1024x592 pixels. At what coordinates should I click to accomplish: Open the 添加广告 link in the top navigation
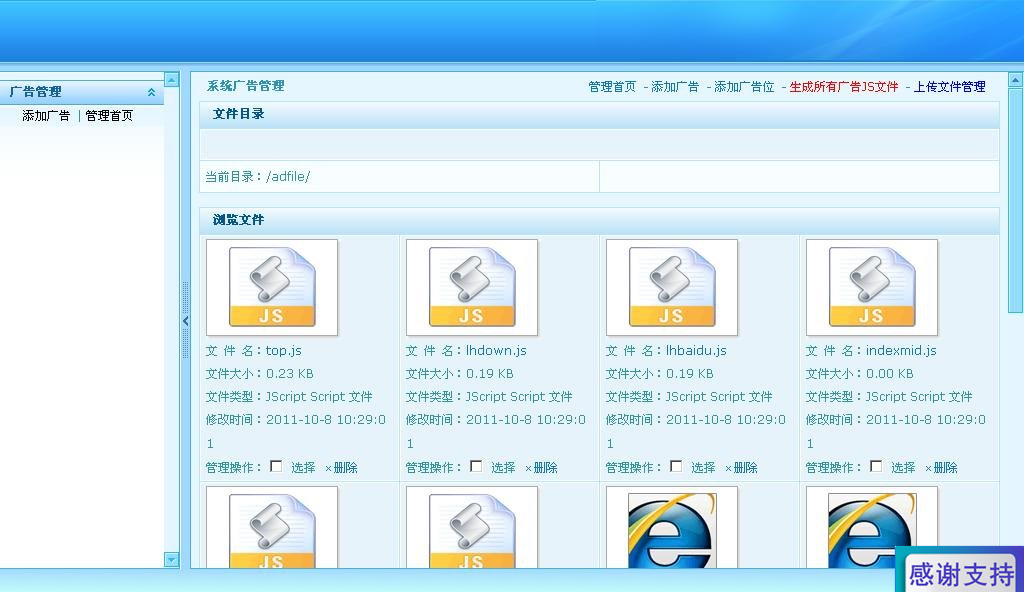[x=675, y=87]
